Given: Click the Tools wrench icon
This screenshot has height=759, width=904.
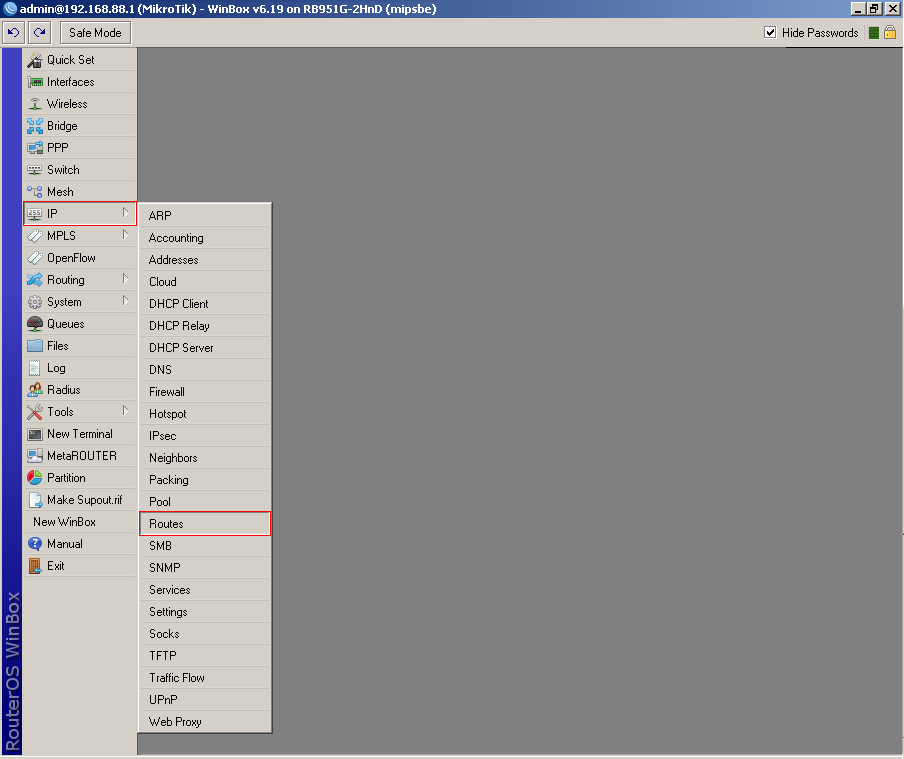Looking at the screenshot, I should click(x=35, y=412).
